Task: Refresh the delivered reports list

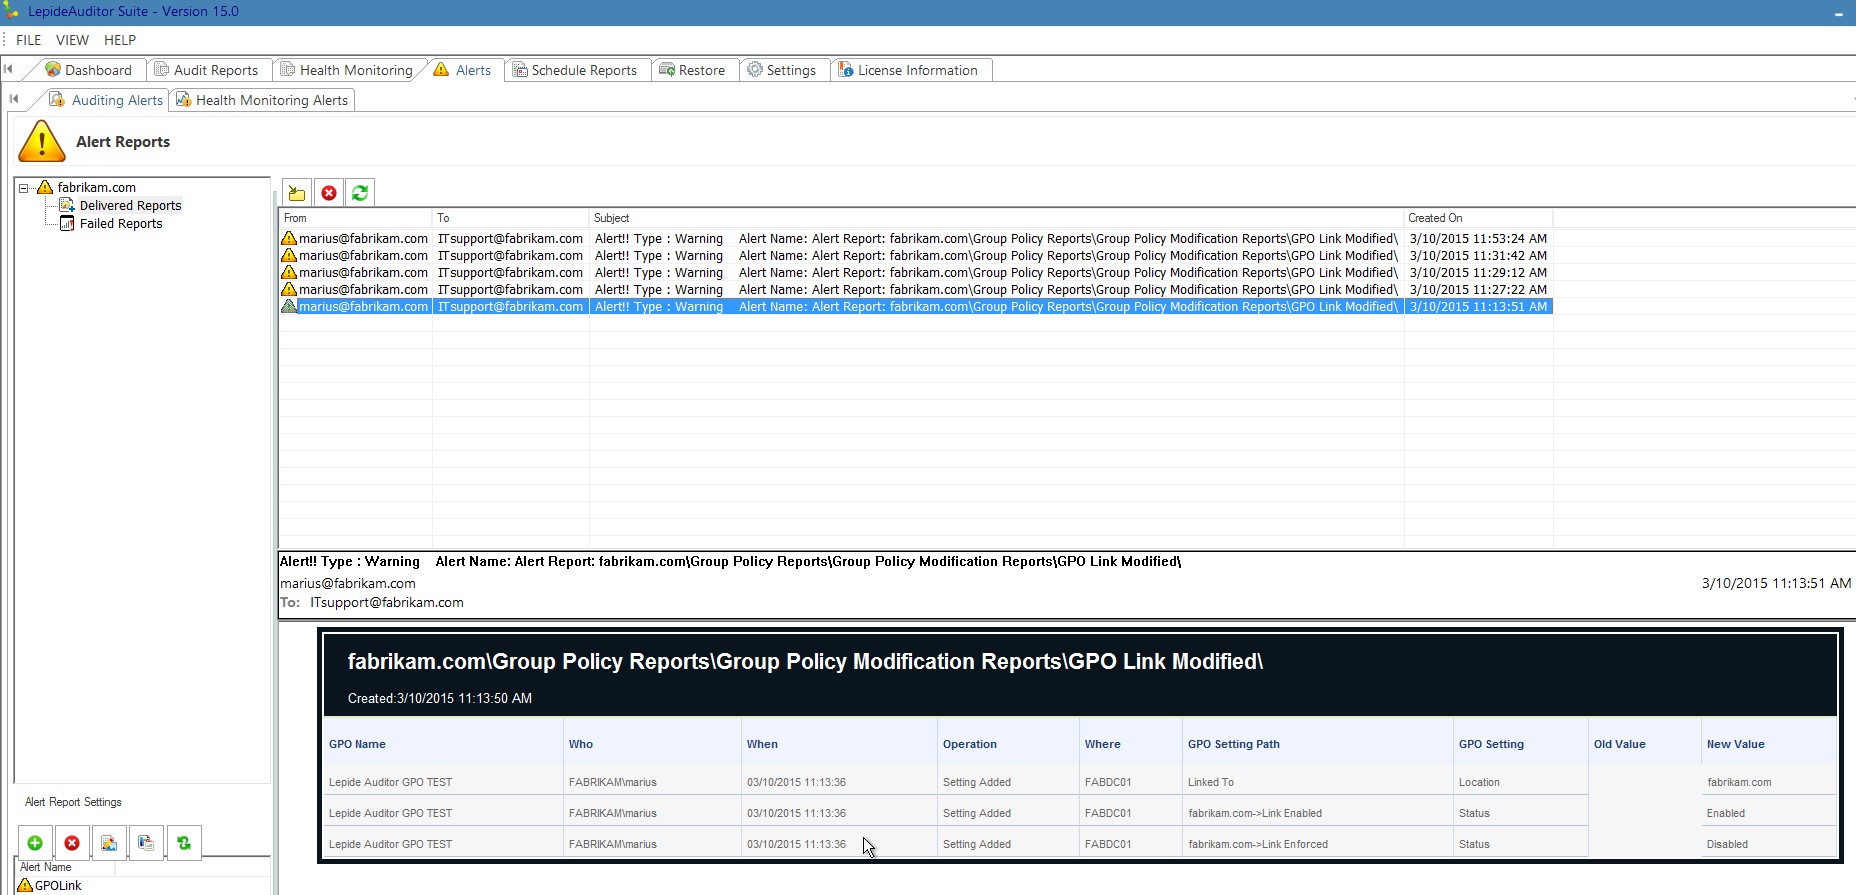Action: 360,193
